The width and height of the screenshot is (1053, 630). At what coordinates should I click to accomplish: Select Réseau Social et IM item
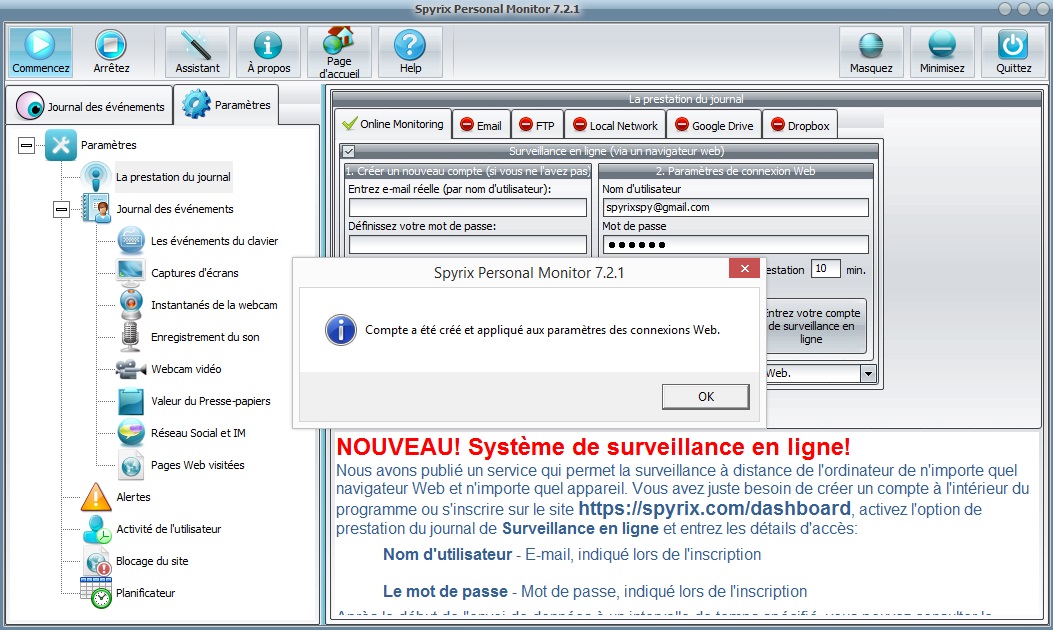198,433
